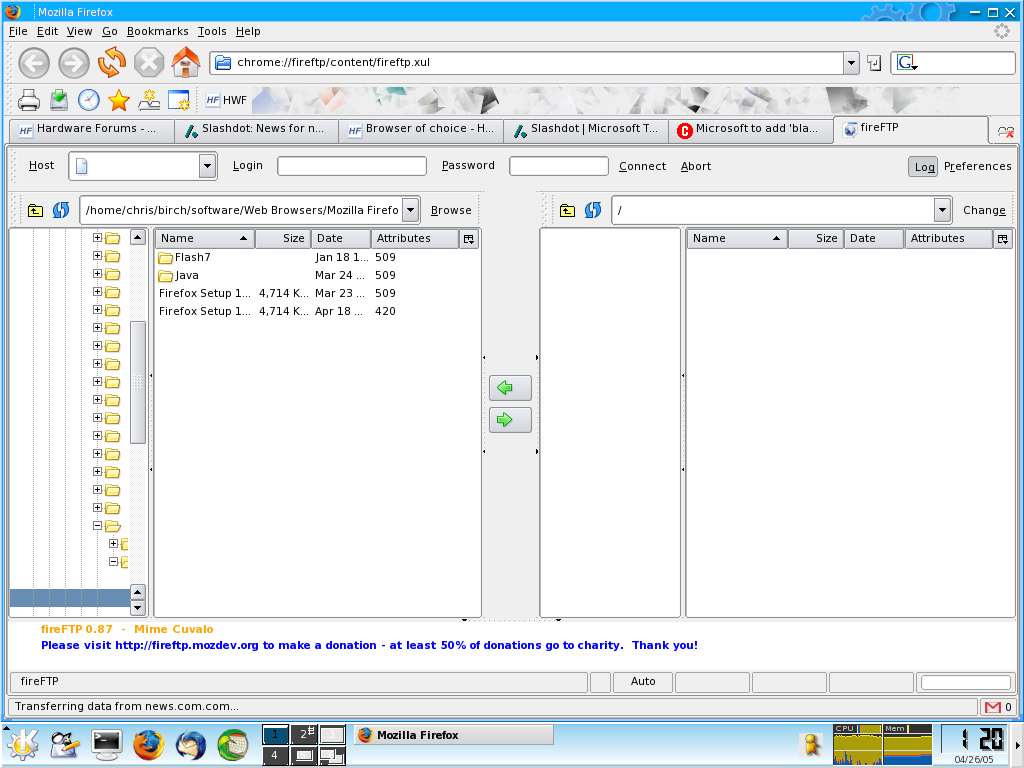Switch to virtual desktop 2 in pager
This screenshot has height=768, width=1024.
(304, 735)
